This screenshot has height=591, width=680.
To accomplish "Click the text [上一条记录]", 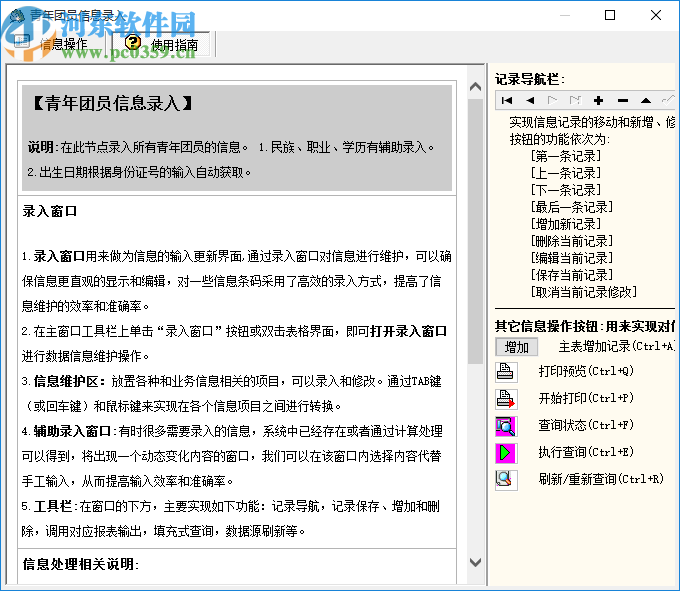I will [x=566, y=173].
